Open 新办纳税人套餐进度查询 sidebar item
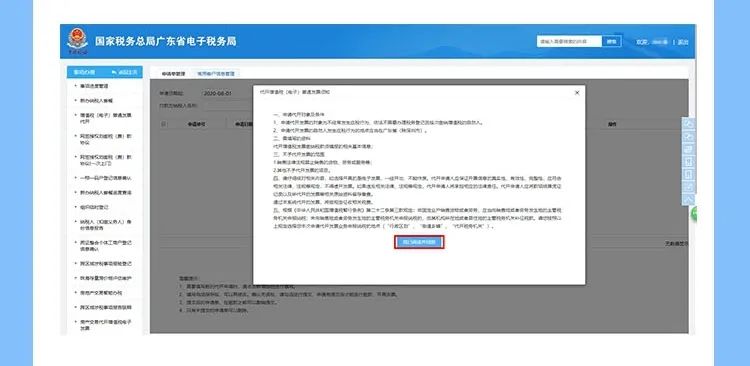The width and height of the screenshot is (750, 366). (105, 192)
